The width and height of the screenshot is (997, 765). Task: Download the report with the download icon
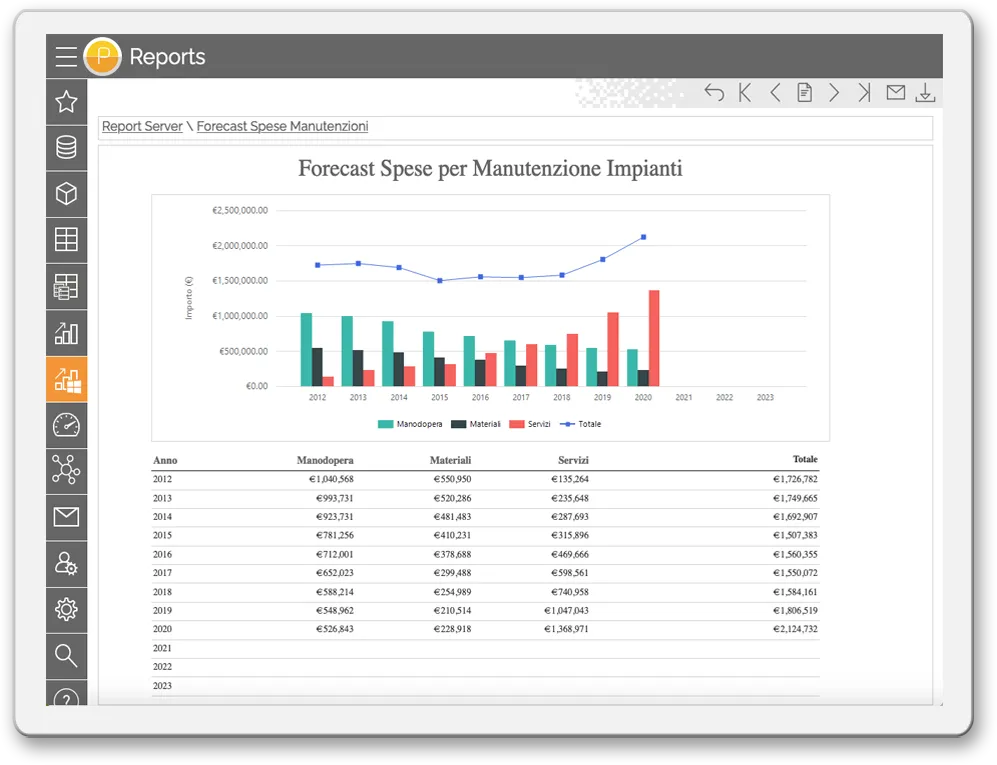pyautogui.click(x=926, y=93)
